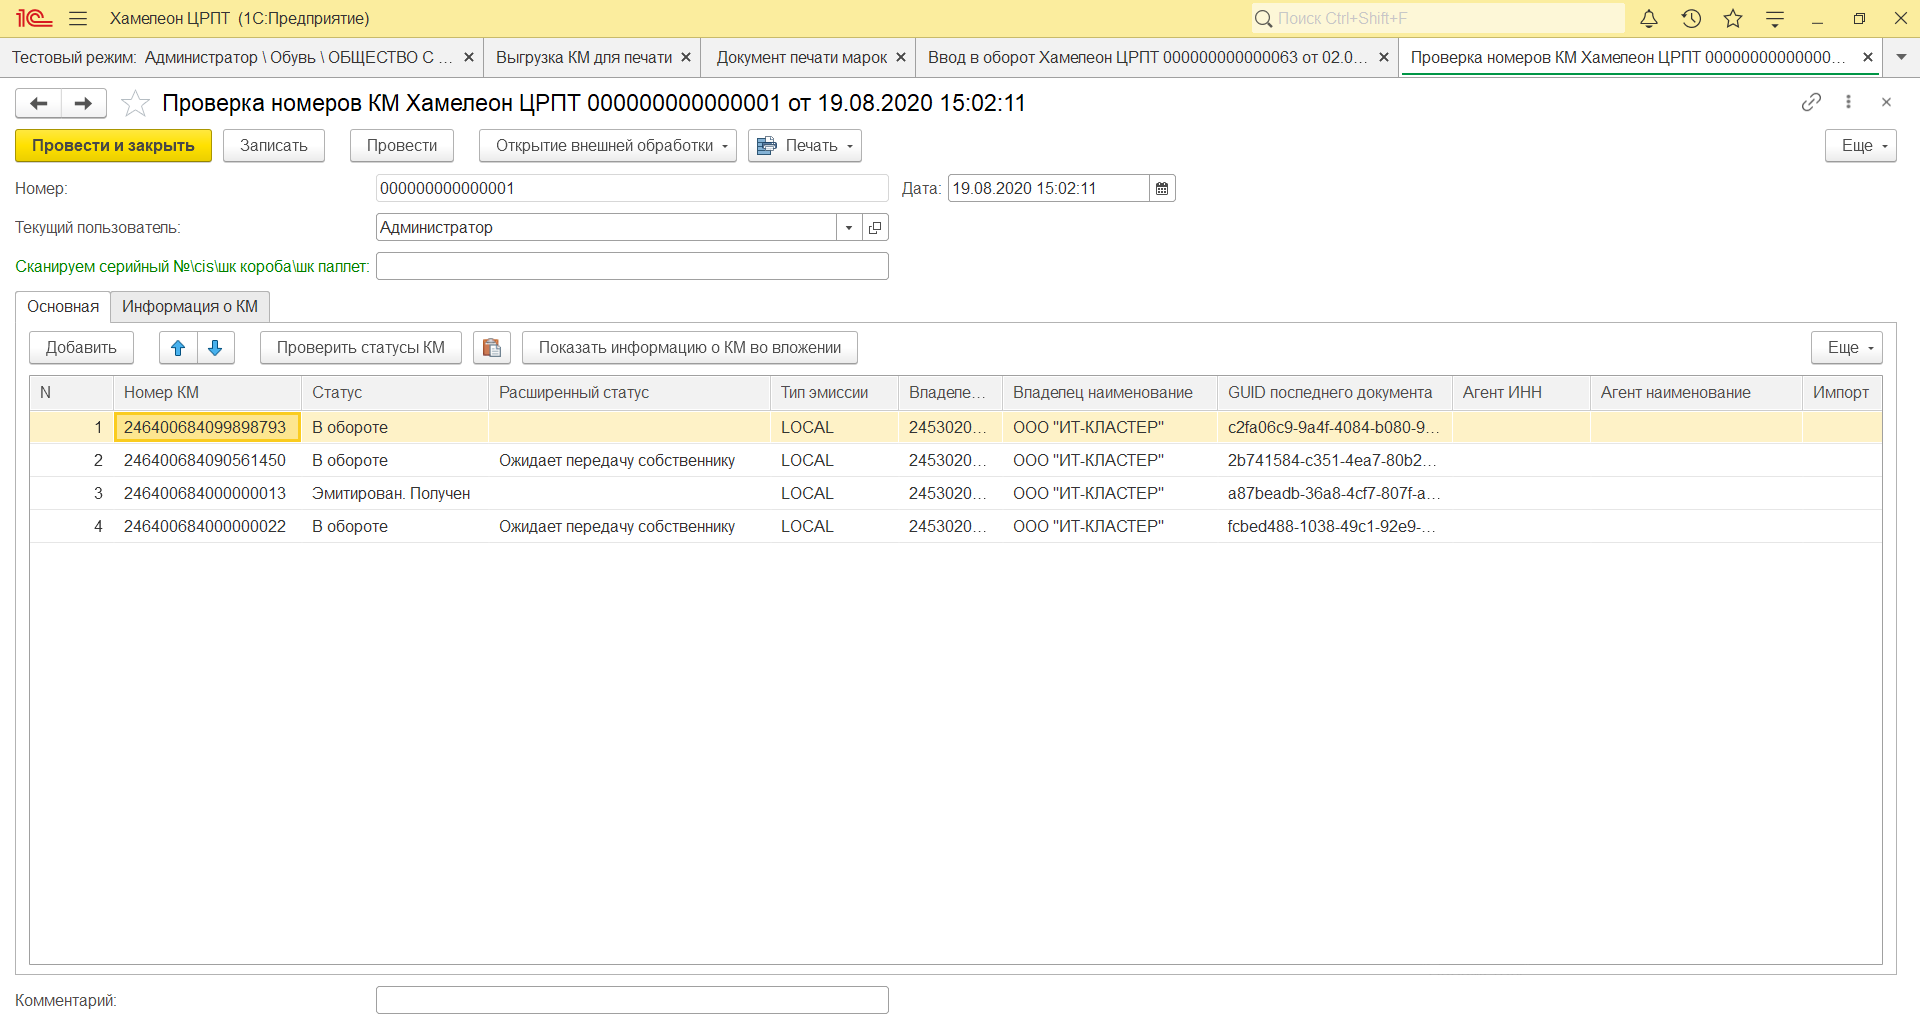Viewport: 1920px width, 1028px height.
Task: Move row up with blue arrow
Action: [178, 348]
